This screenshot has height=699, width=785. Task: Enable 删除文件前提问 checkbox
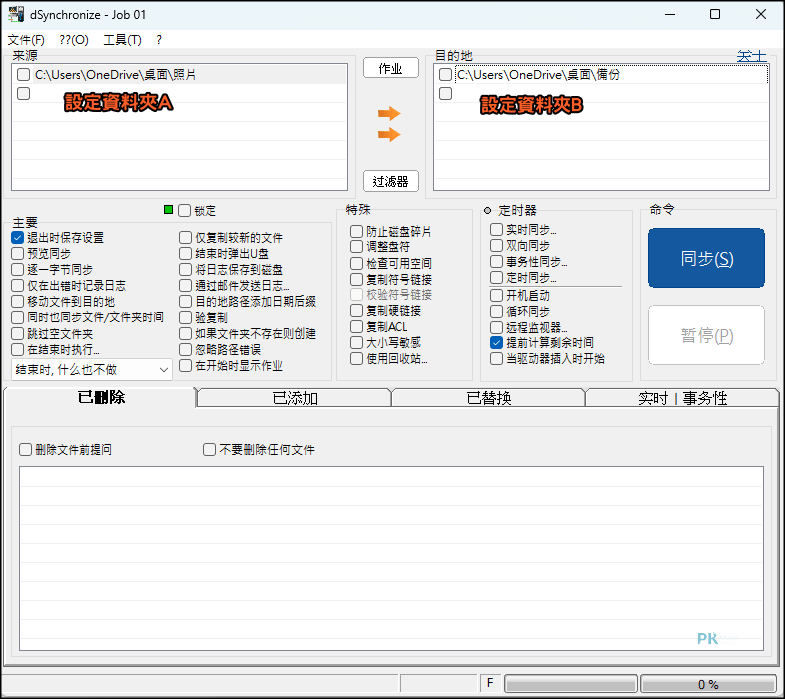point(26,450)
